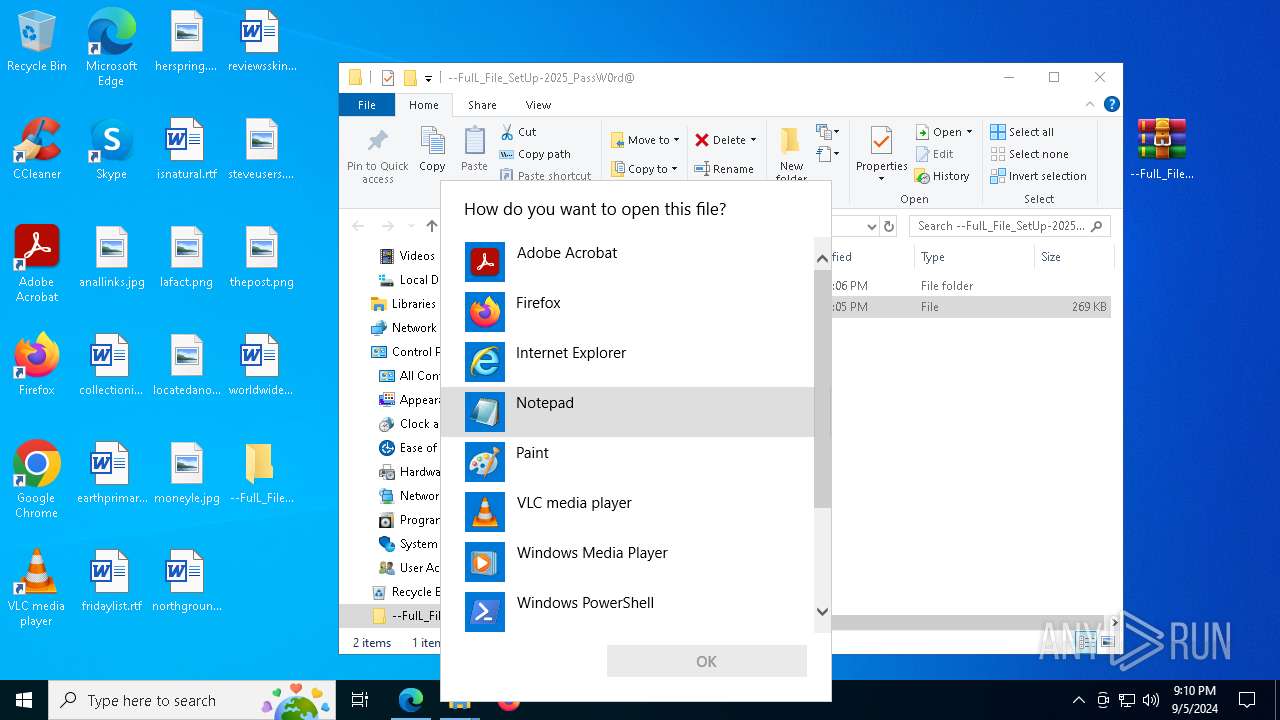The image size is (1280, 720).
Task: Expand the Open dropdown in ribbon
Action: (944, 132)
